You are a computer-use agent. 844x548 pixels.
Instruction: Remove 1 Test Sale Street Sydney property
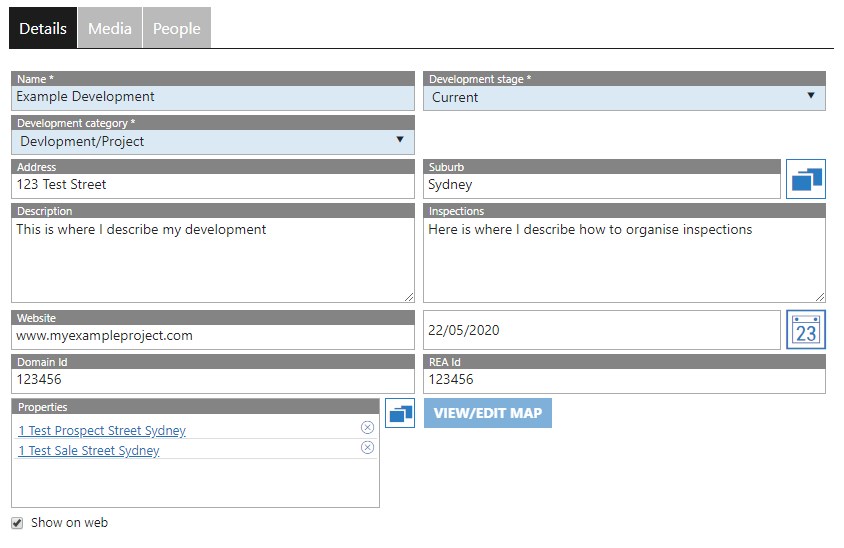367,447
